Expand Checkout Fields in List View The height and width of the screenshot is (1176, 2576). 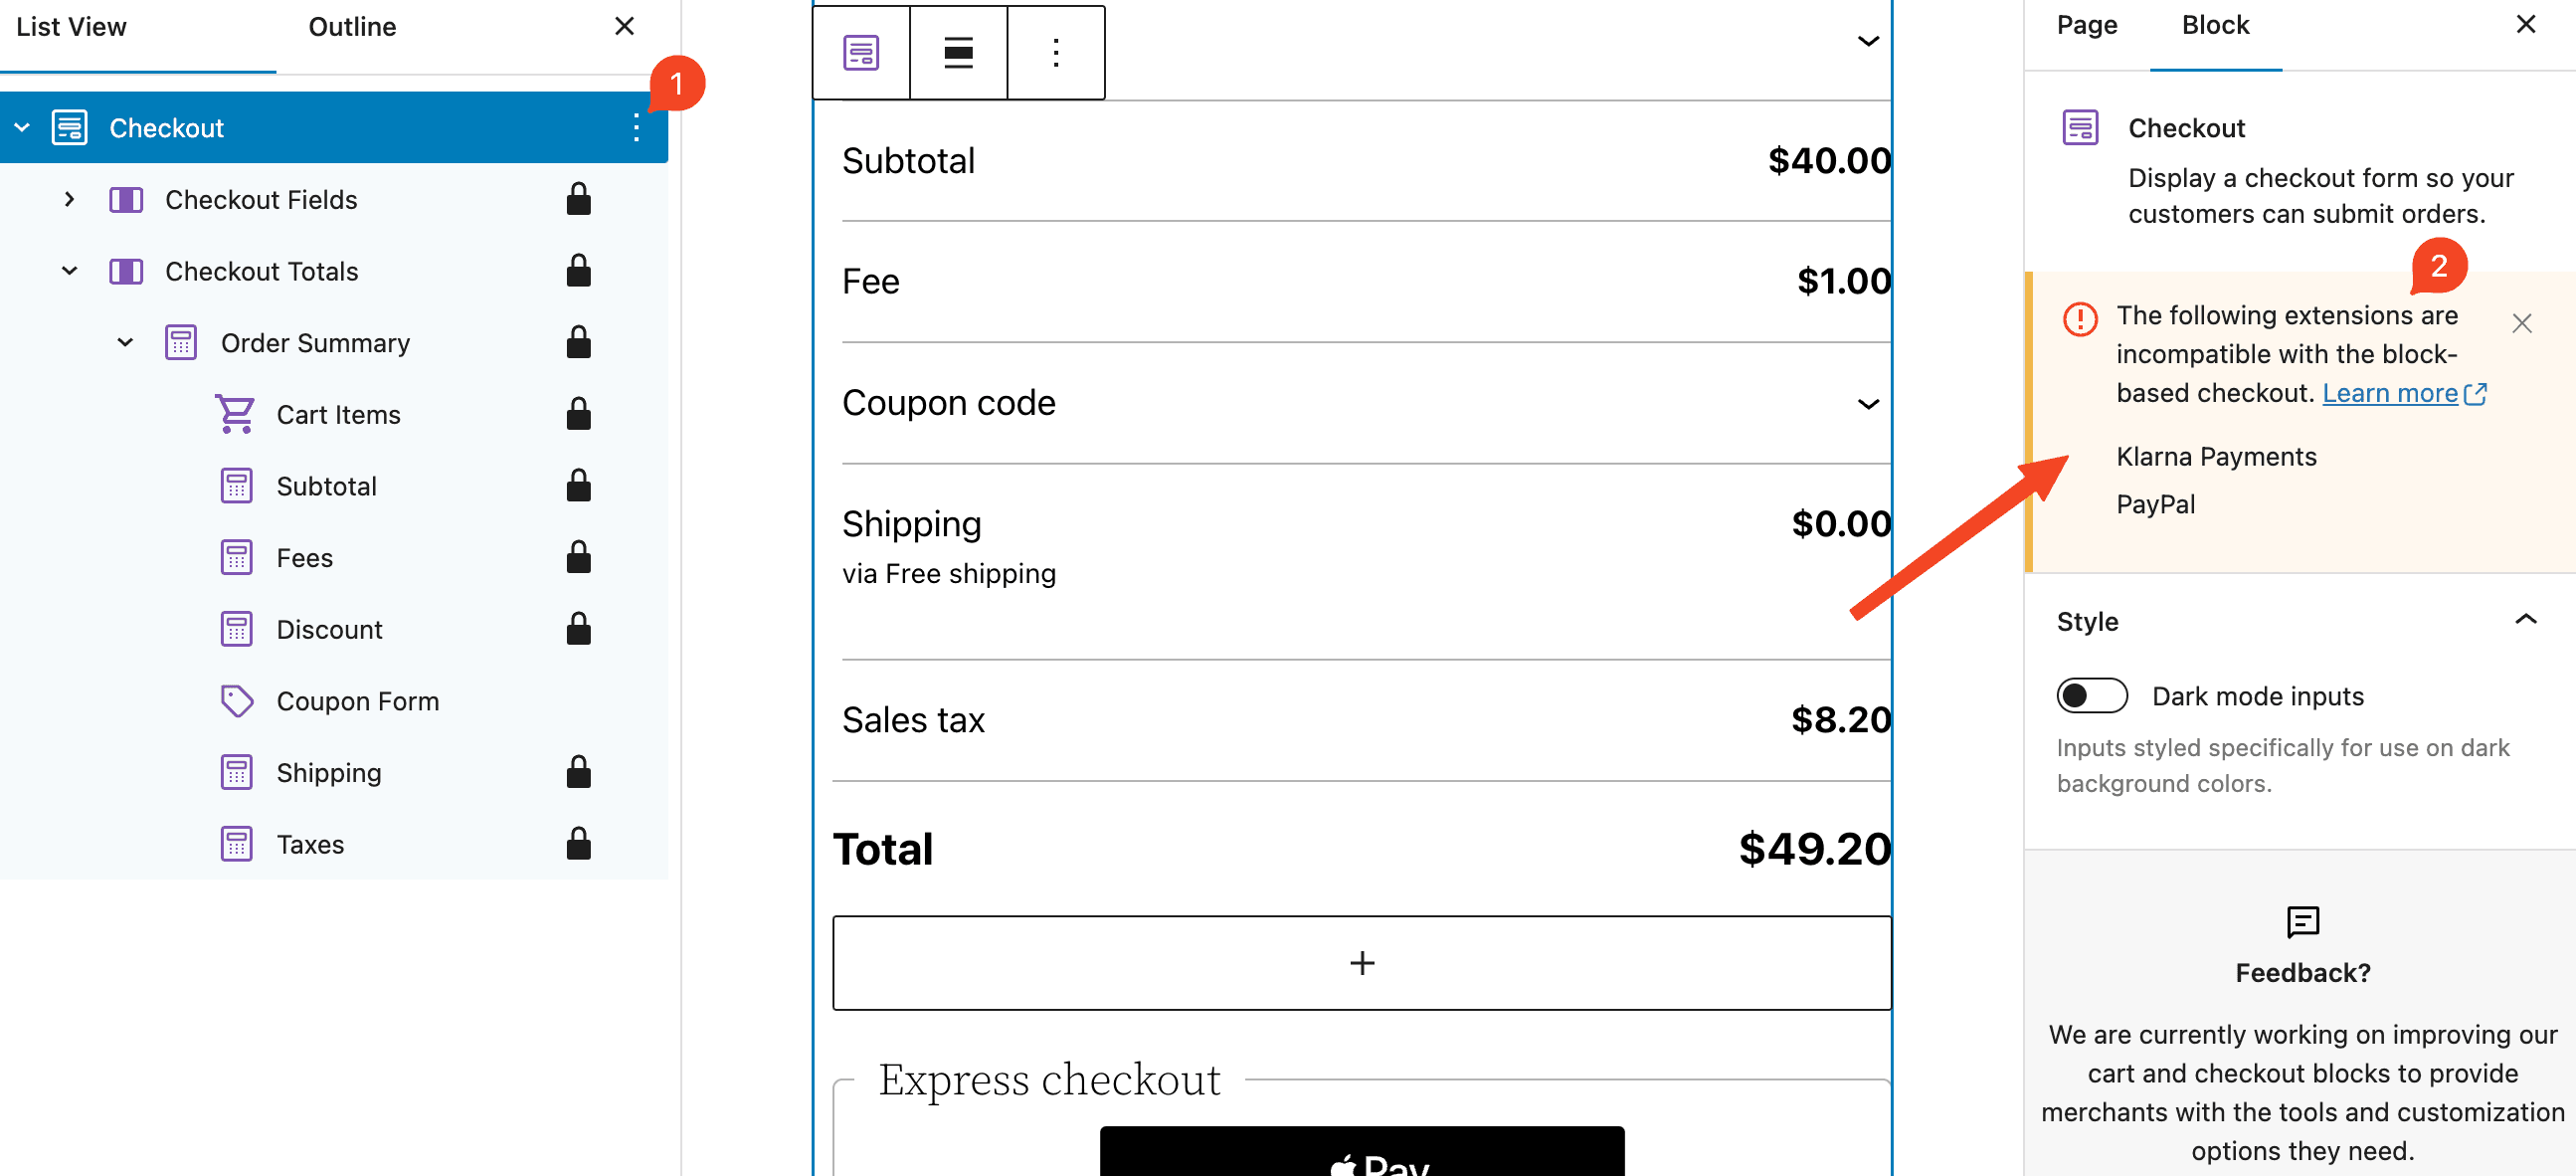(69, 199)
